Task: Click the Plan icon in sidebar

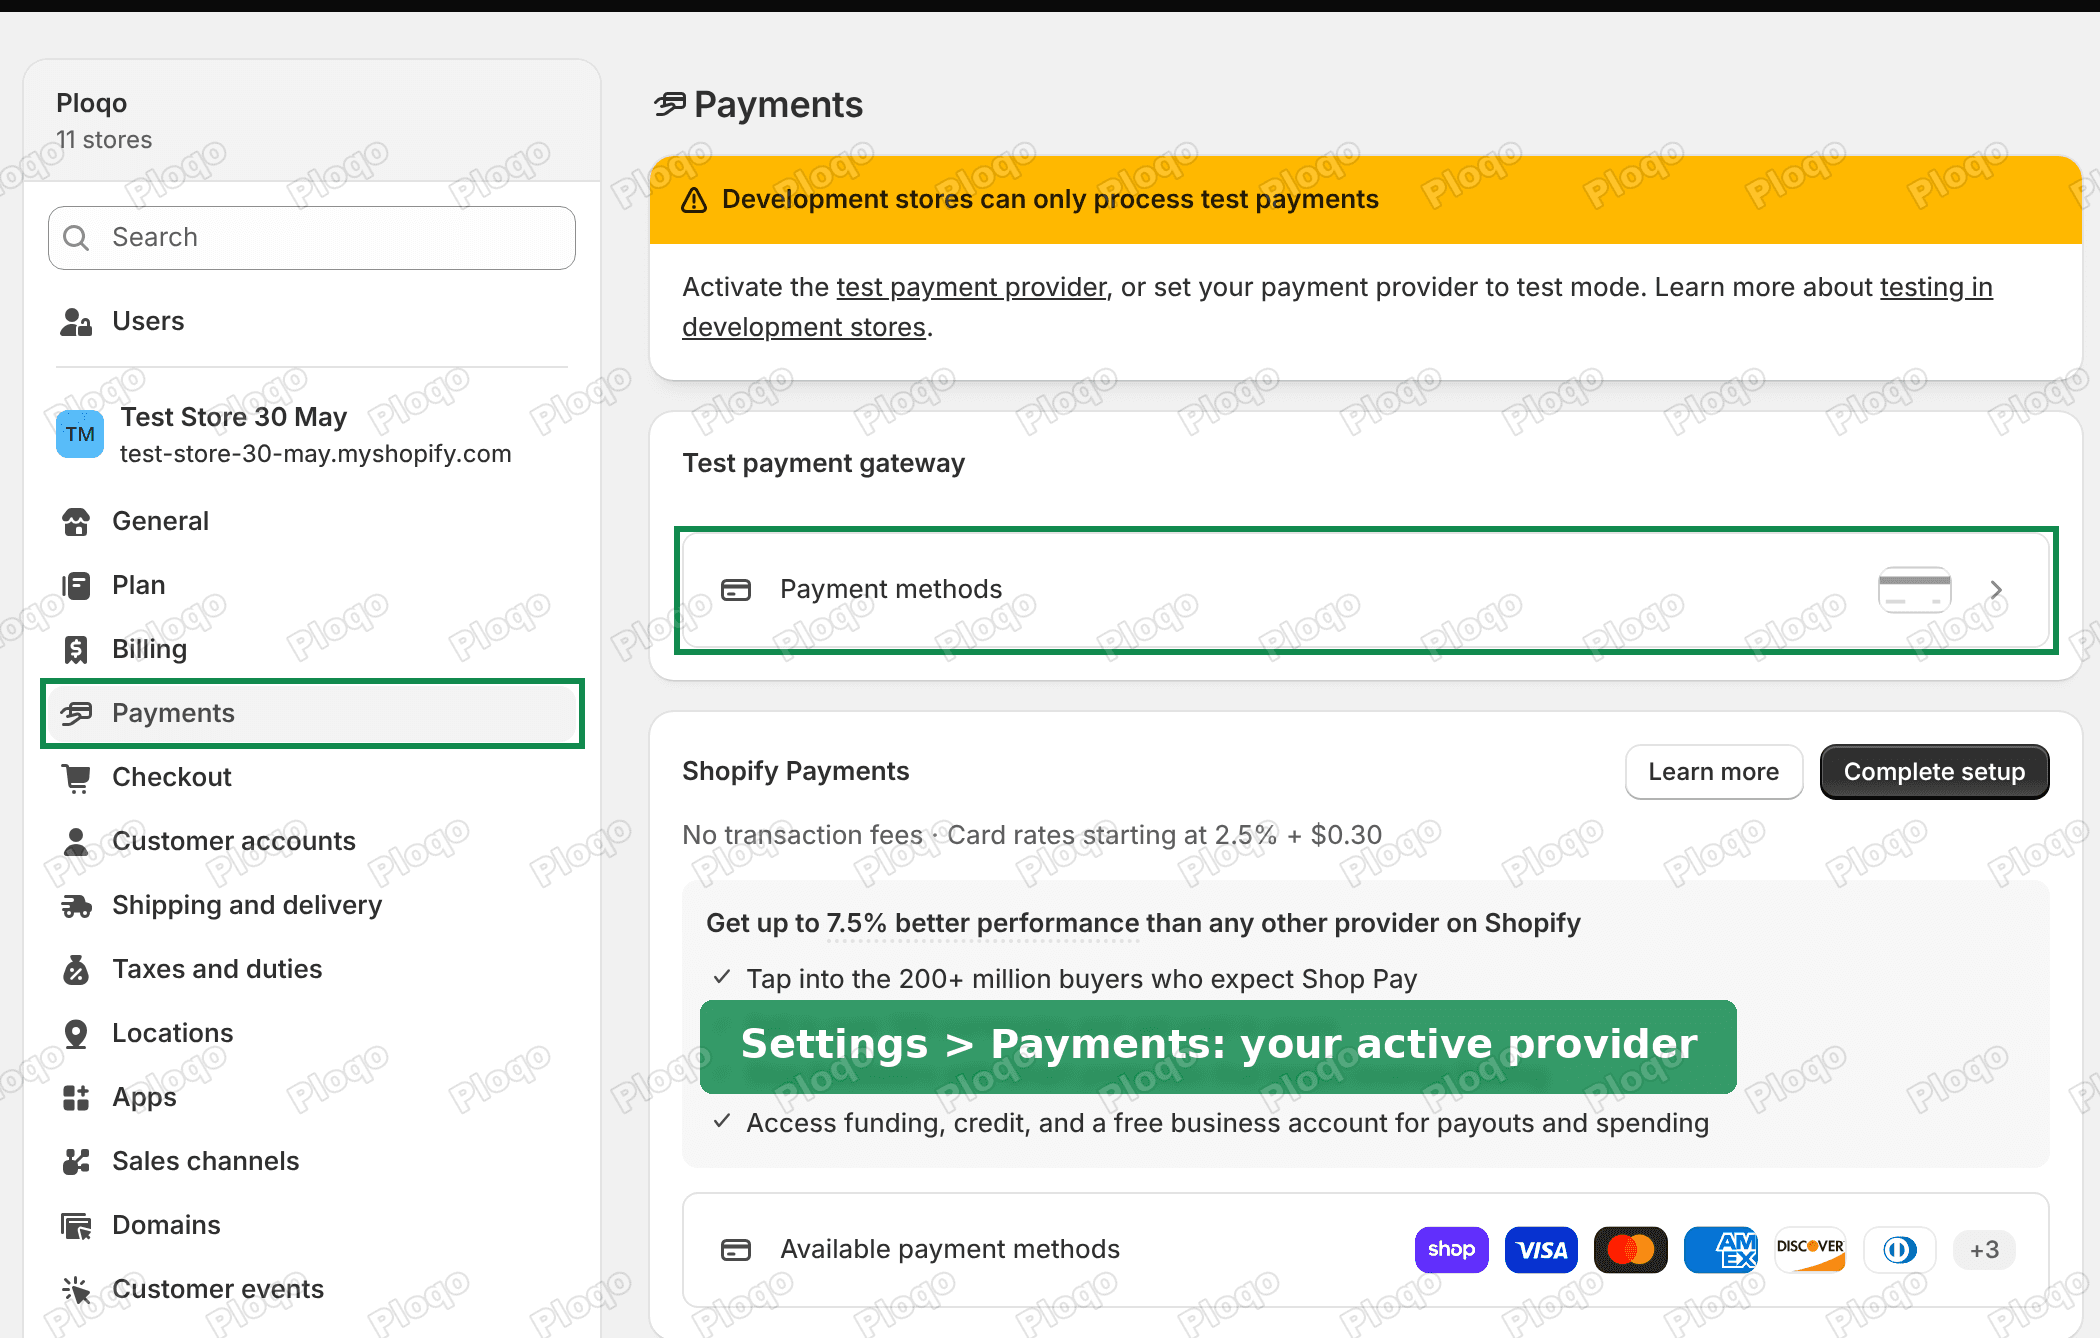Action: [x=76, y=585]
